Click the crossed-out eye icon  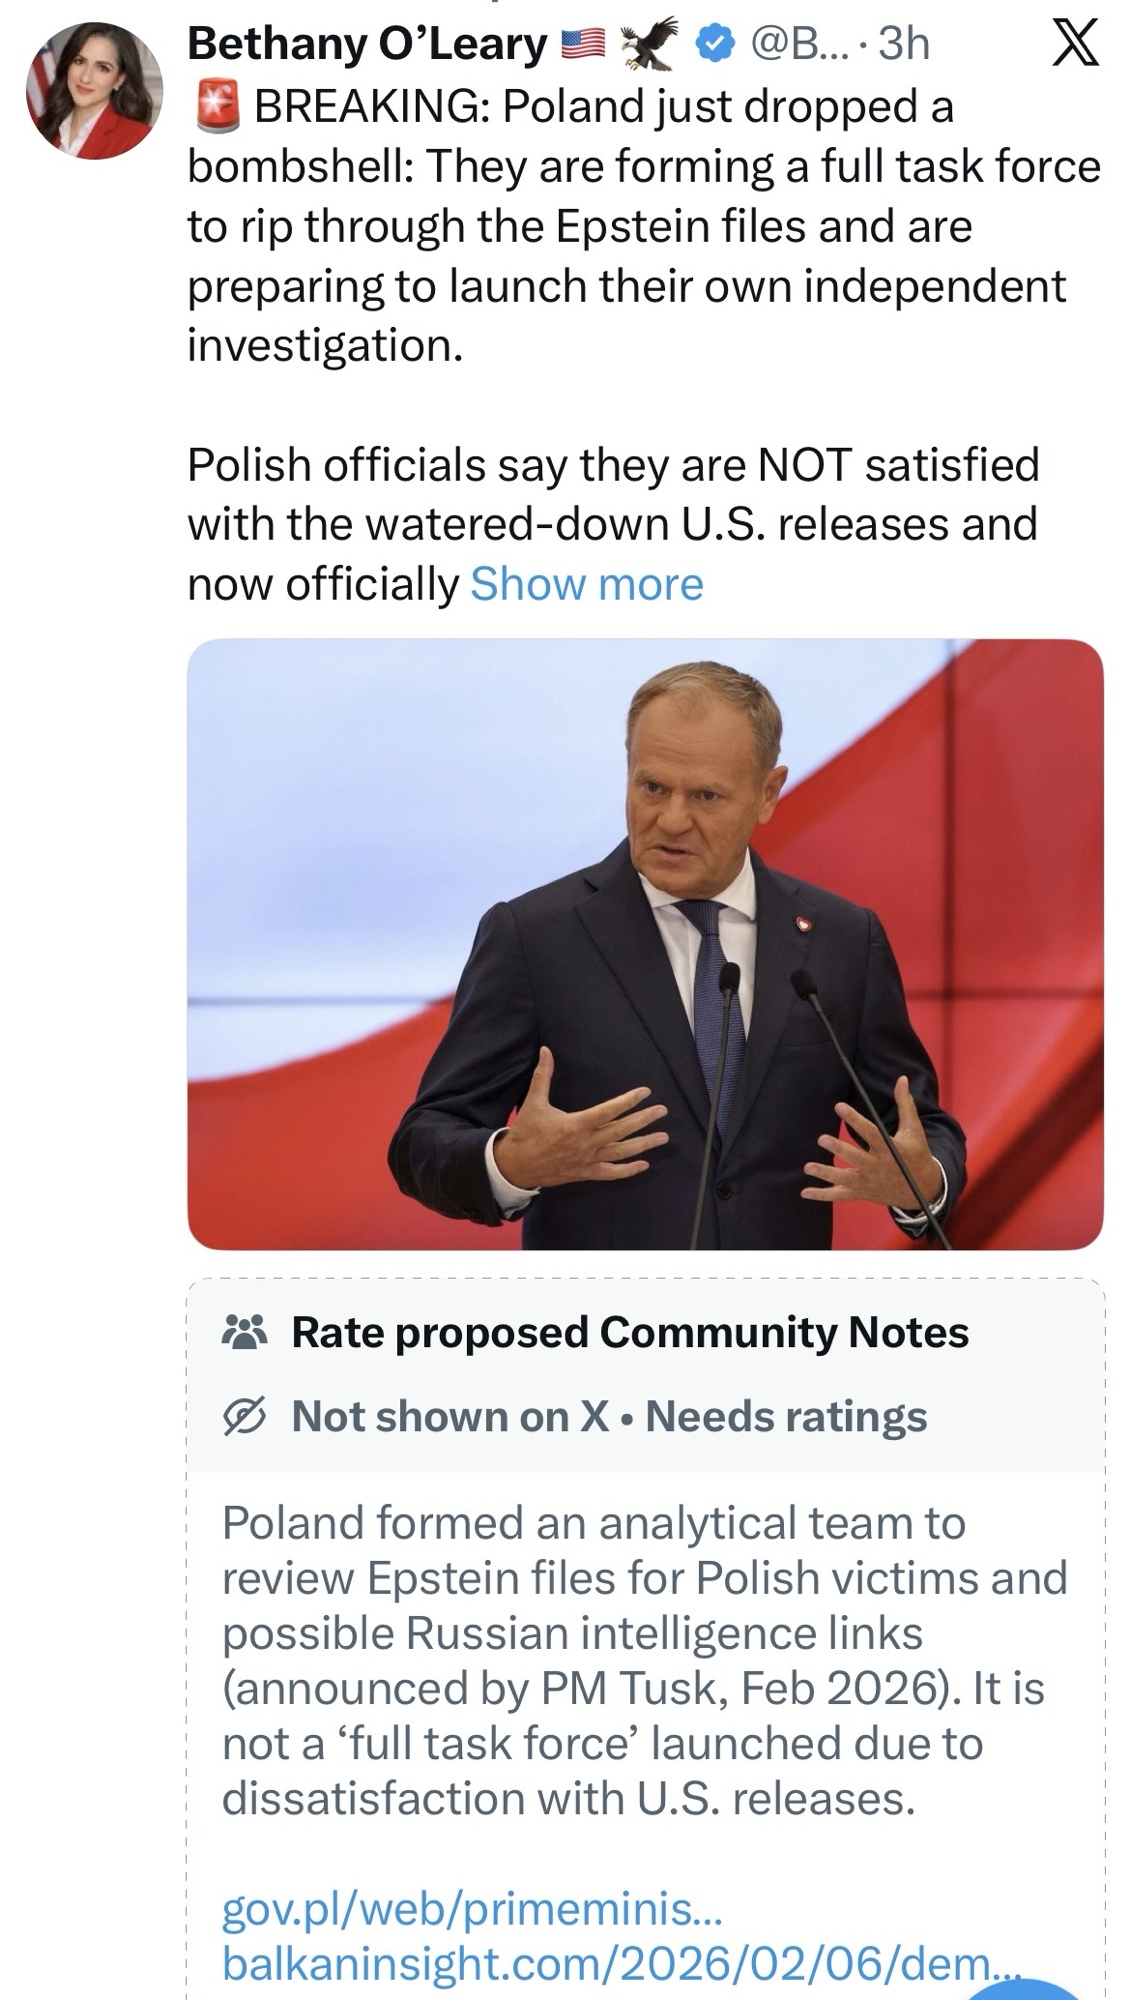pyautogui.click(x=245, y=1417)
